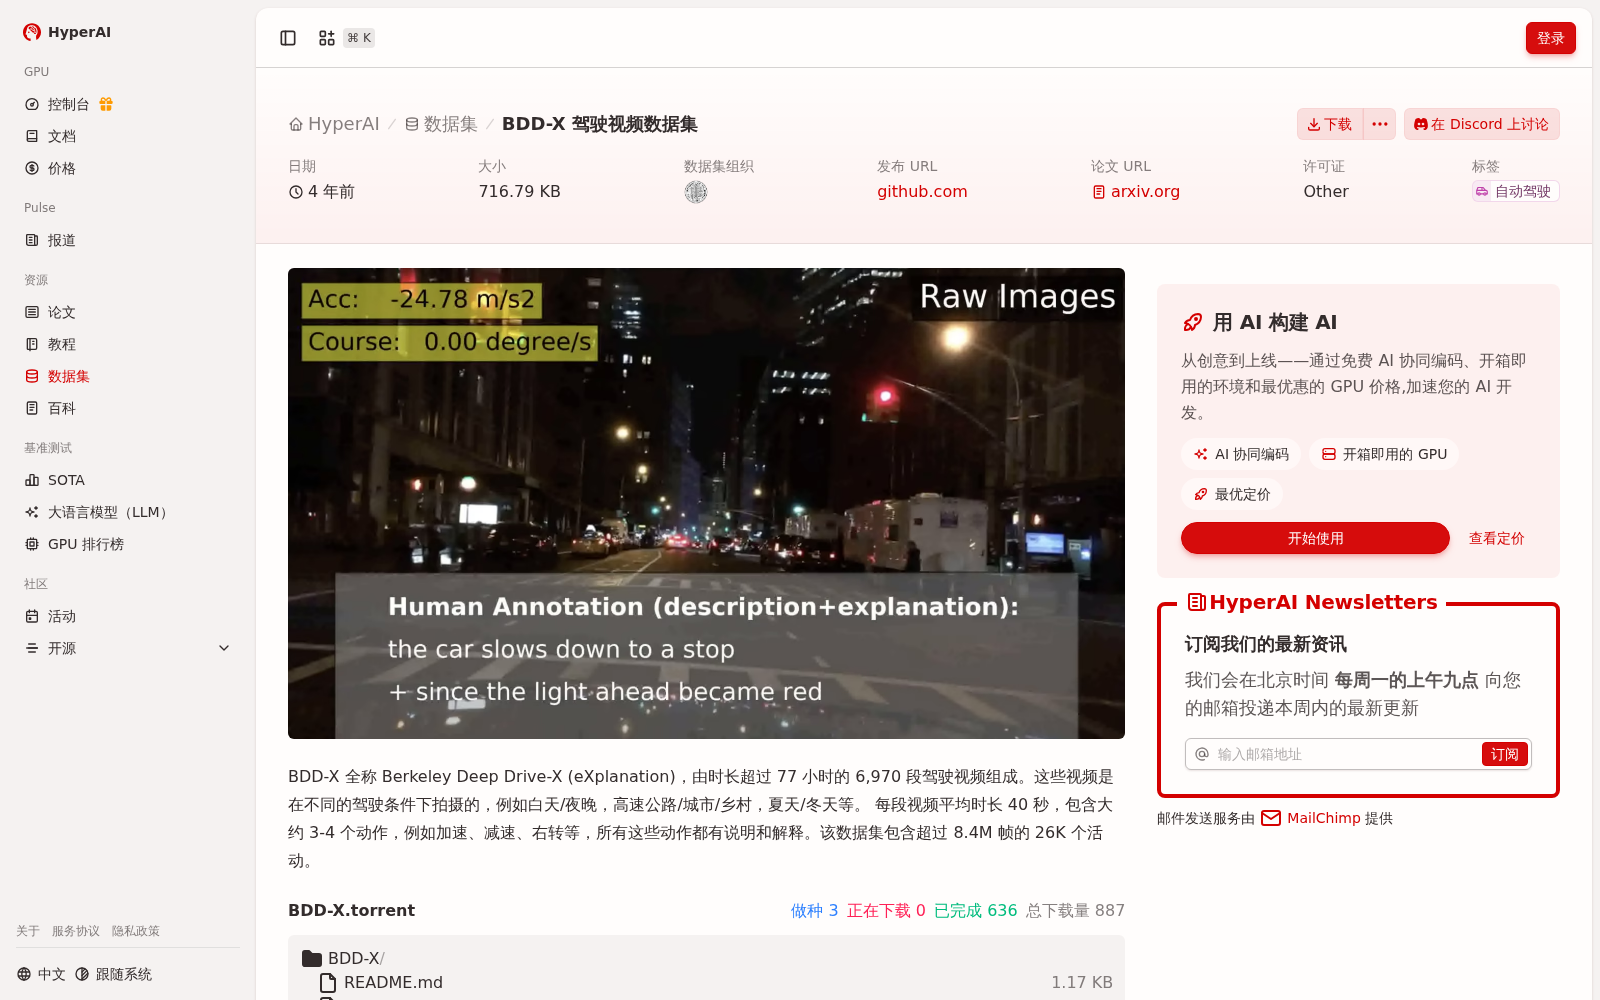Open arxiv.org paper URL
Viewport: 1600px width, 1000px height.
click(x=1136, y=191)
